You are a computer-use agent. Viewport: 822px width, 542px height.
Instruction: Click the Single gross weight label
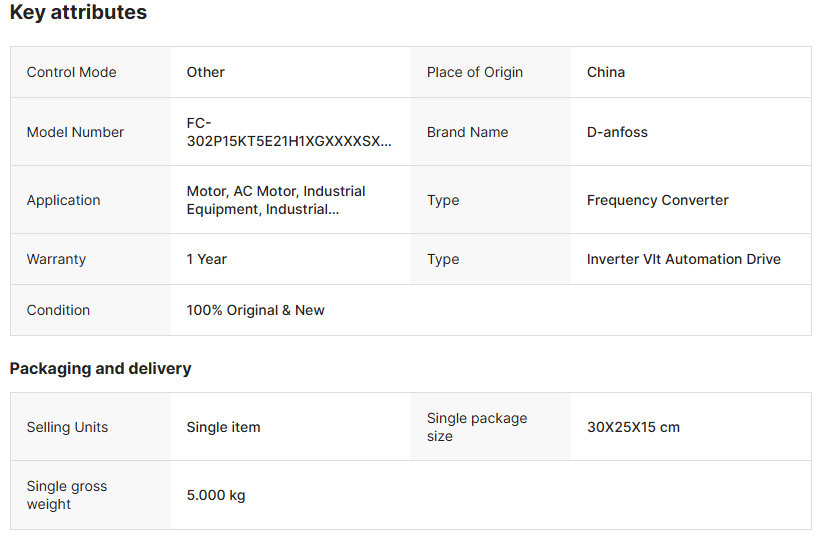pos(67,495)
